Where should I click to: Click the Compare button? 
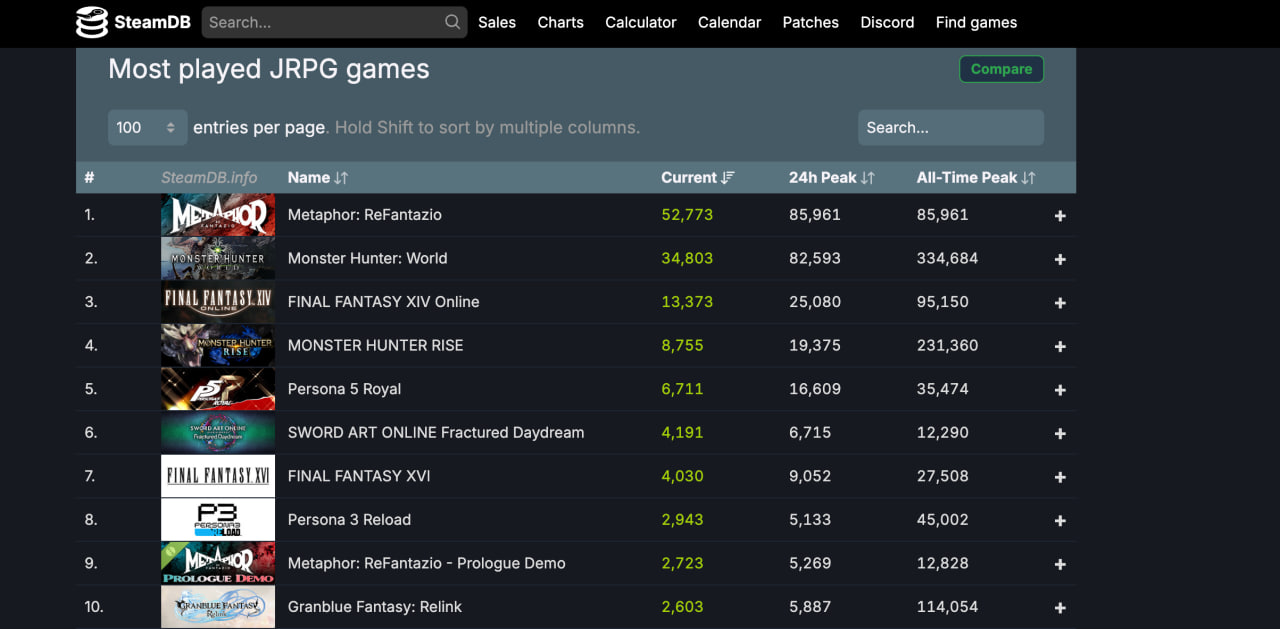(1001, 69)
